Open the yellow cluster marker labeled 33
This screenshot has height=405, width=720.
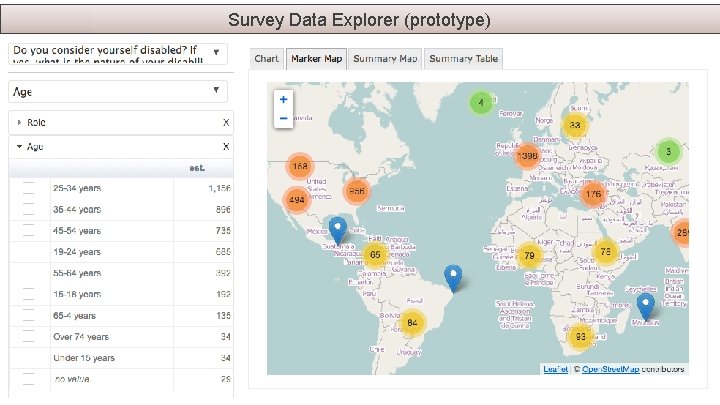tap(575, 125)
